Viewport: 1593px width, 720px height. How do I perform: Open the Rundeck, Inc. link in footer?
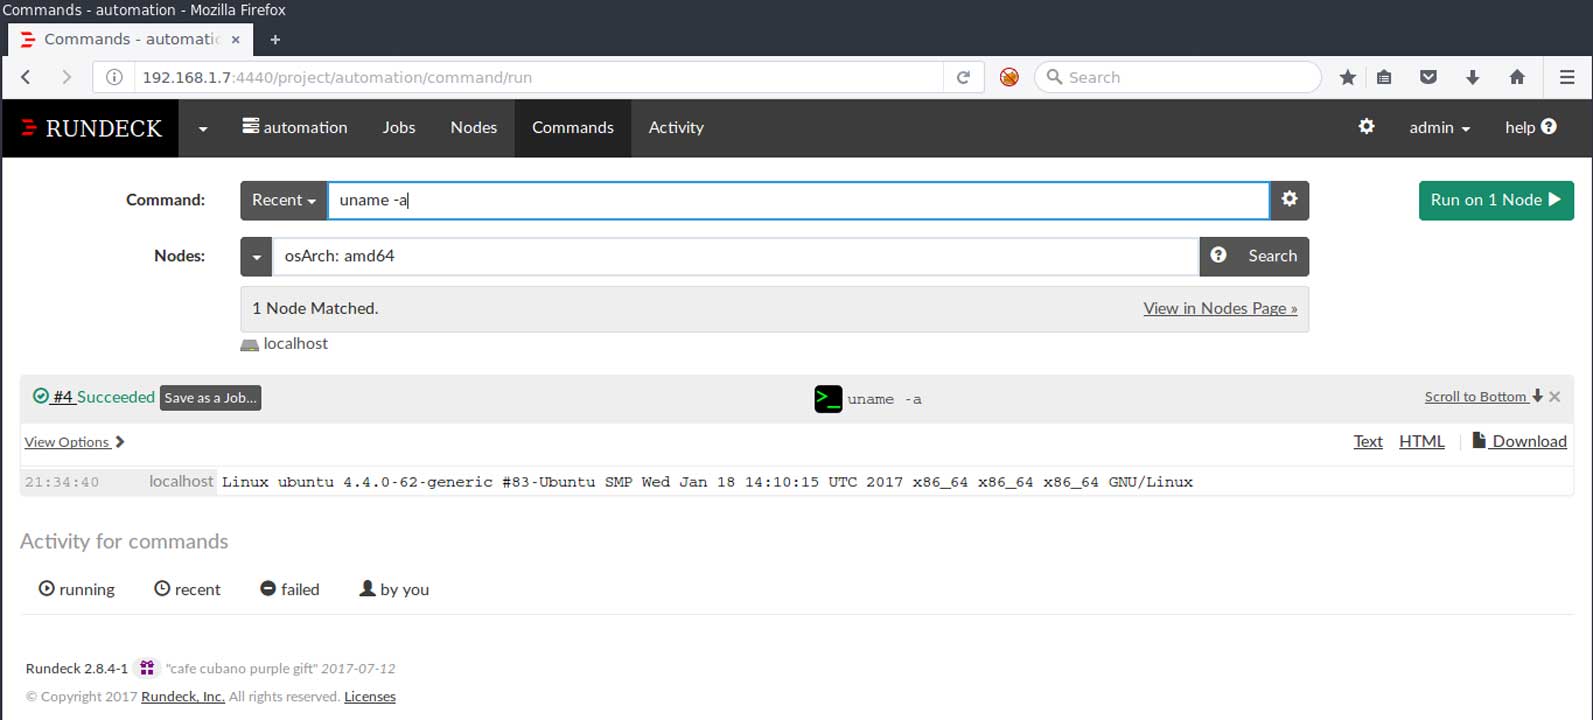click(183, 696)
